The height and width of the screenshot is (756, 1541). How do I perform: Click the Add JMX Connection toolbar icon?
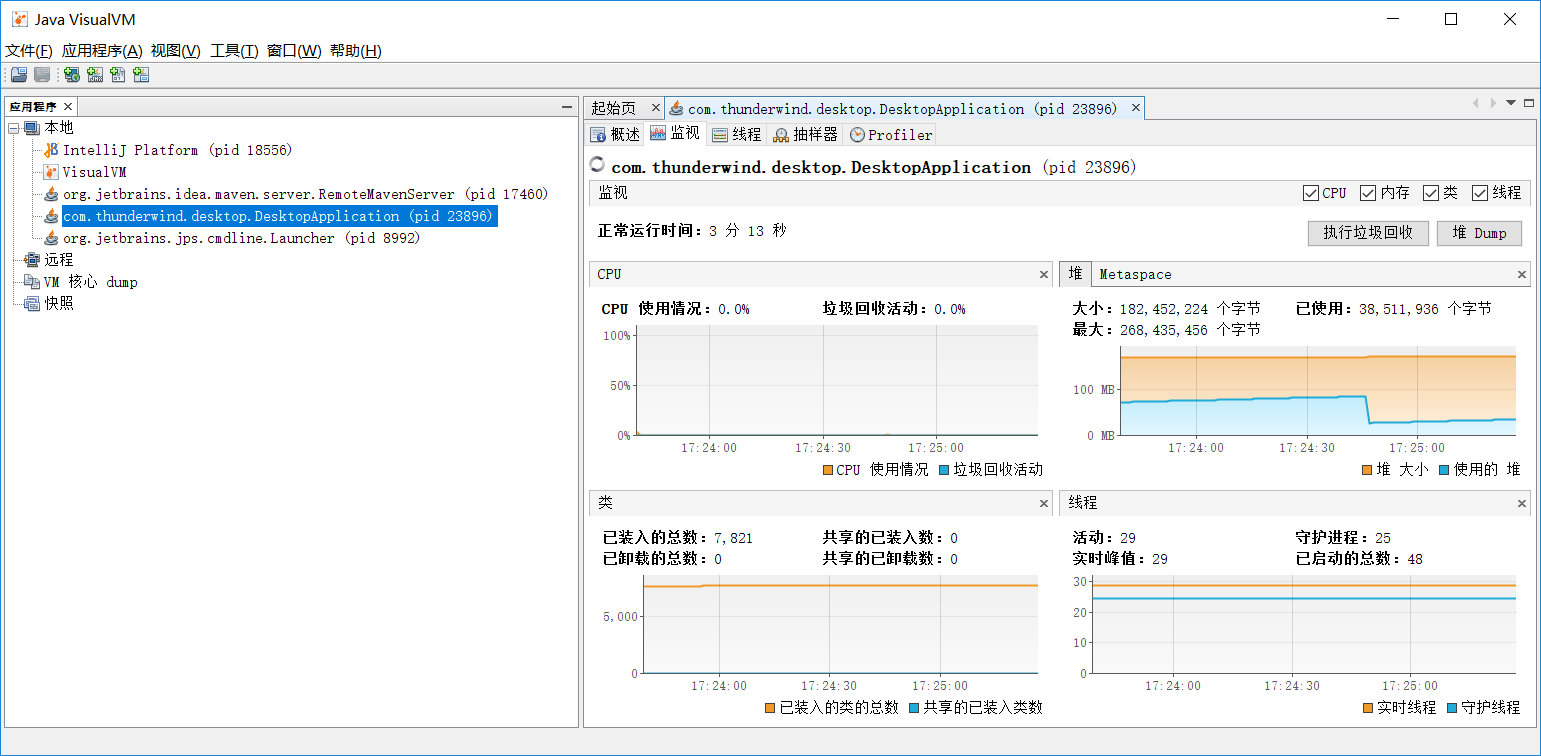point(95,75)
